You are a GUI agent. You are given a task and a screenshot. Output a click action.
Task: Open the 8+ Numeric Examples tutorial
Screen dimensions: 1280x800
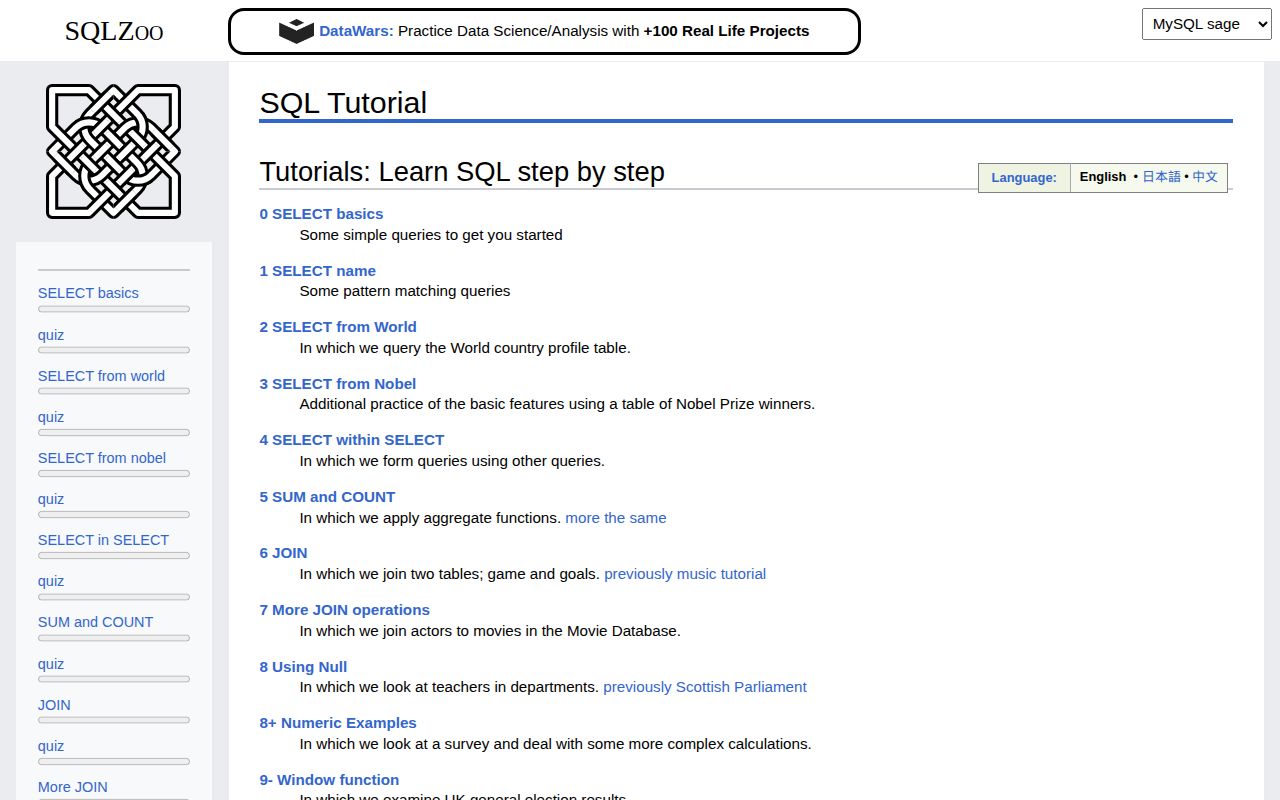click(338, 722)
